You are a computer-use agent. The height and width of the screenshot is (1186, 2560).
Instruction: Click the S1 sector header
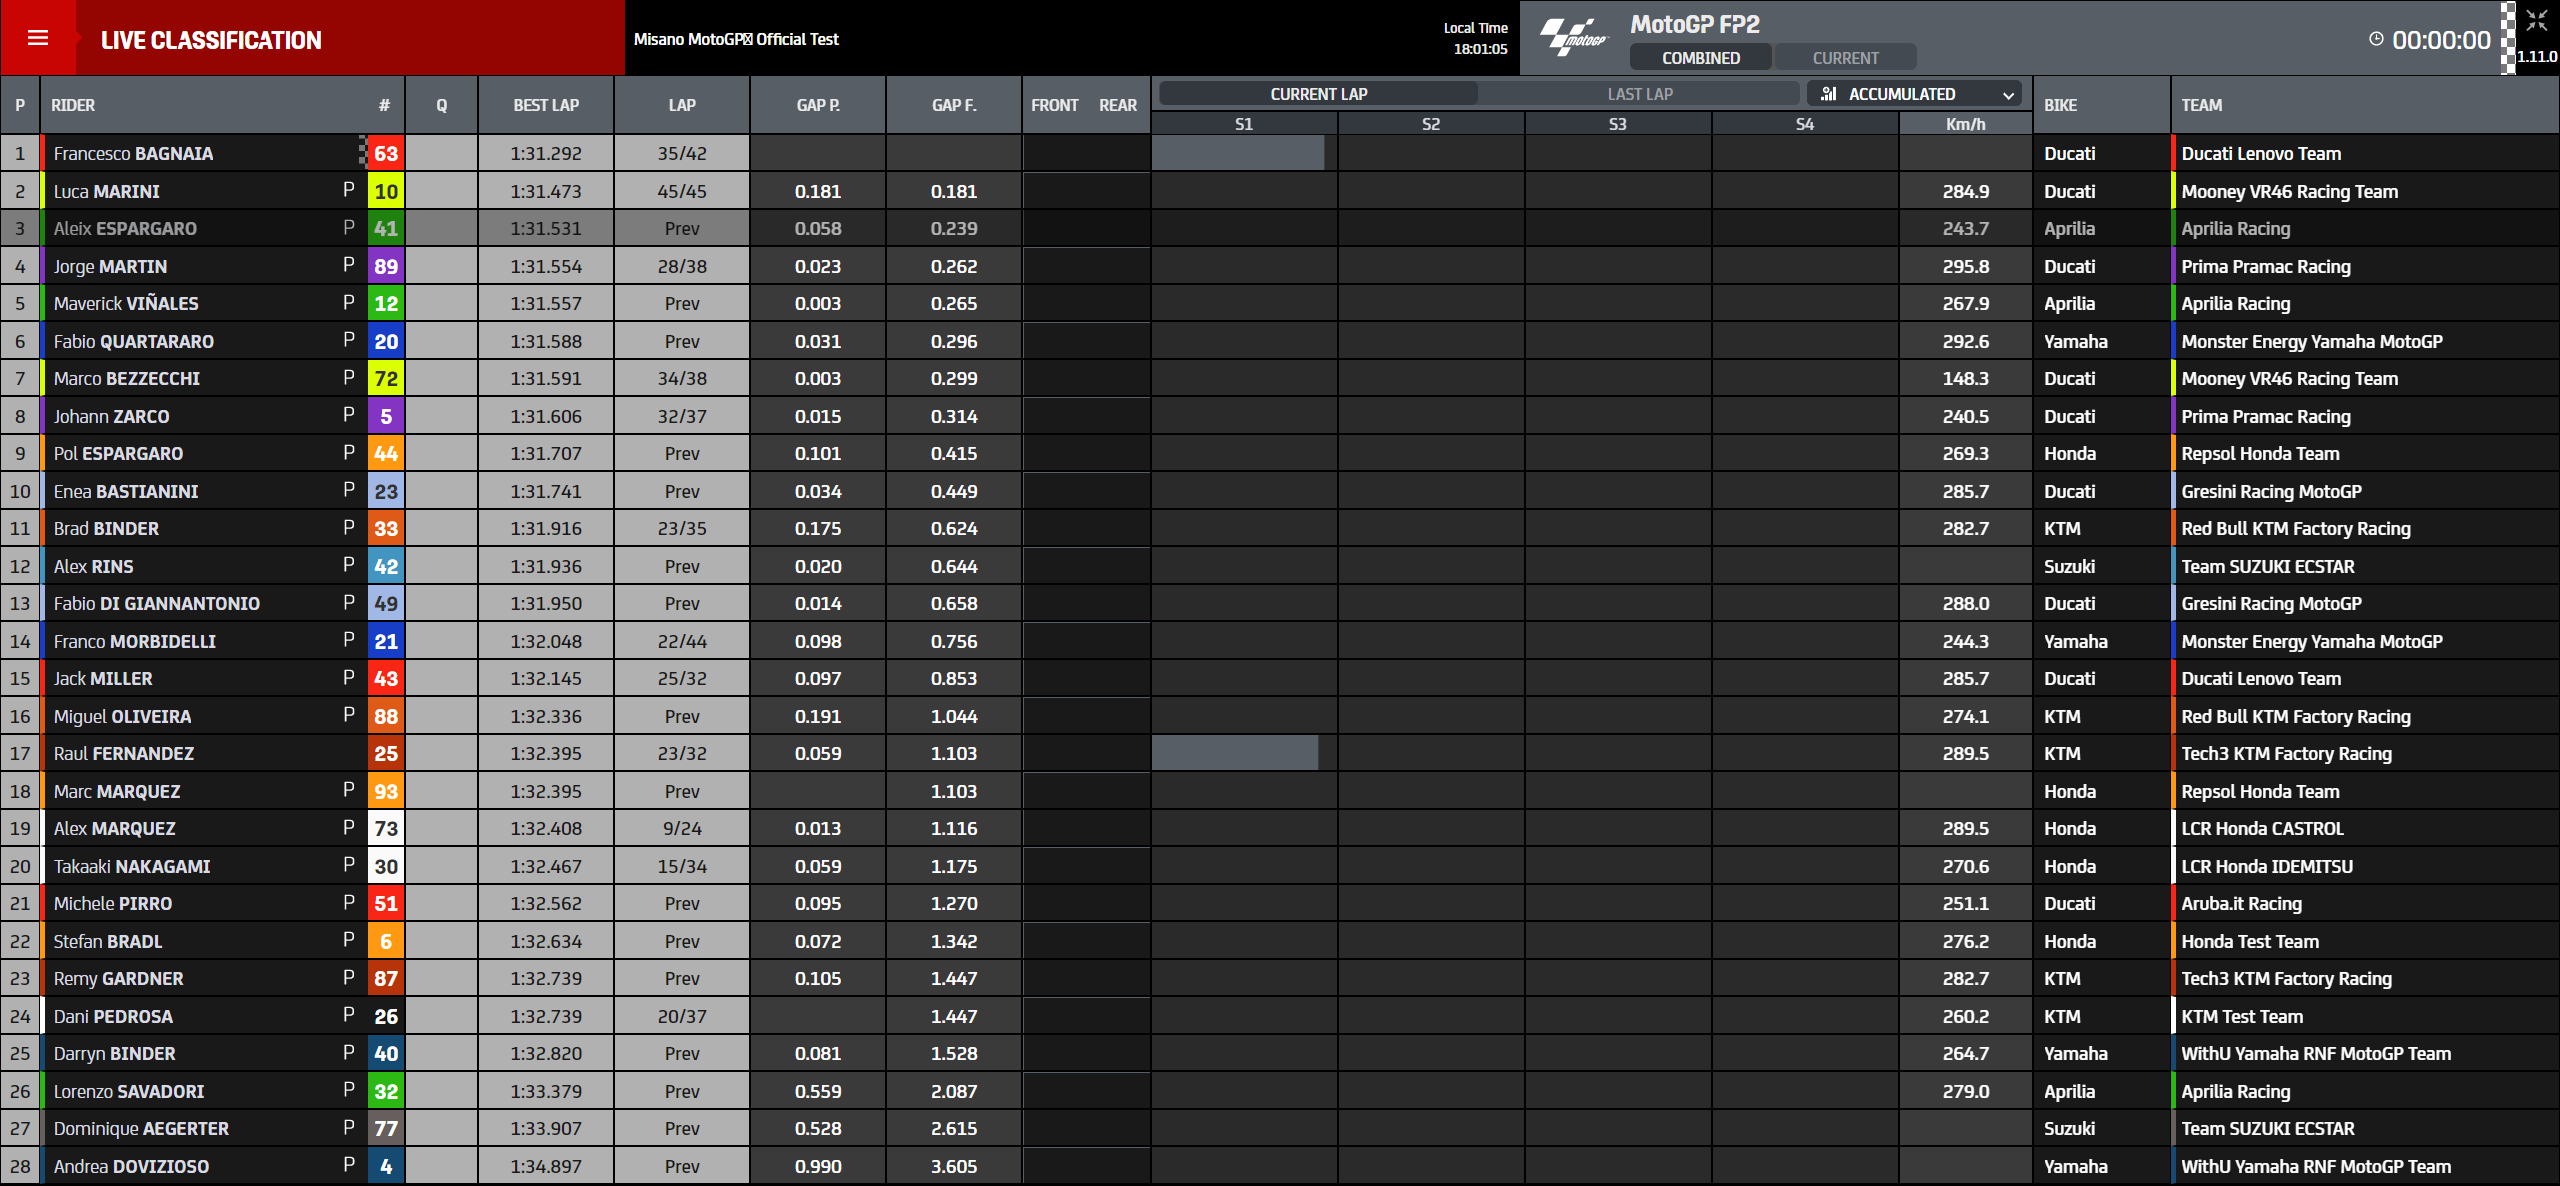tap(1244, 124)
